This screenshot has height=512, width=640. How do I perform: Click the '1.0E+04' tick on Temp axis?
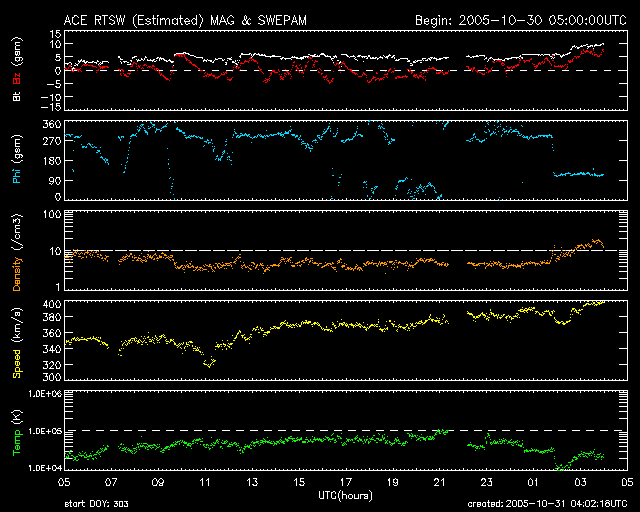pos(45,468)
